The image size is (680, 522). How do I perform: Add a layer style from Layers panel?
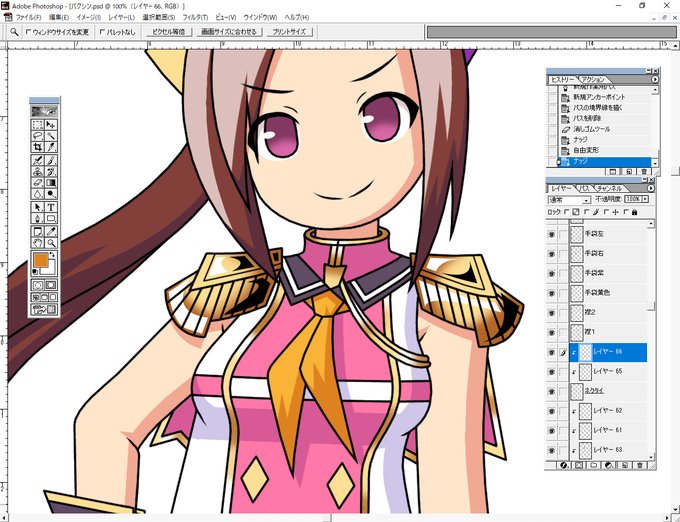tap(564, 465)
